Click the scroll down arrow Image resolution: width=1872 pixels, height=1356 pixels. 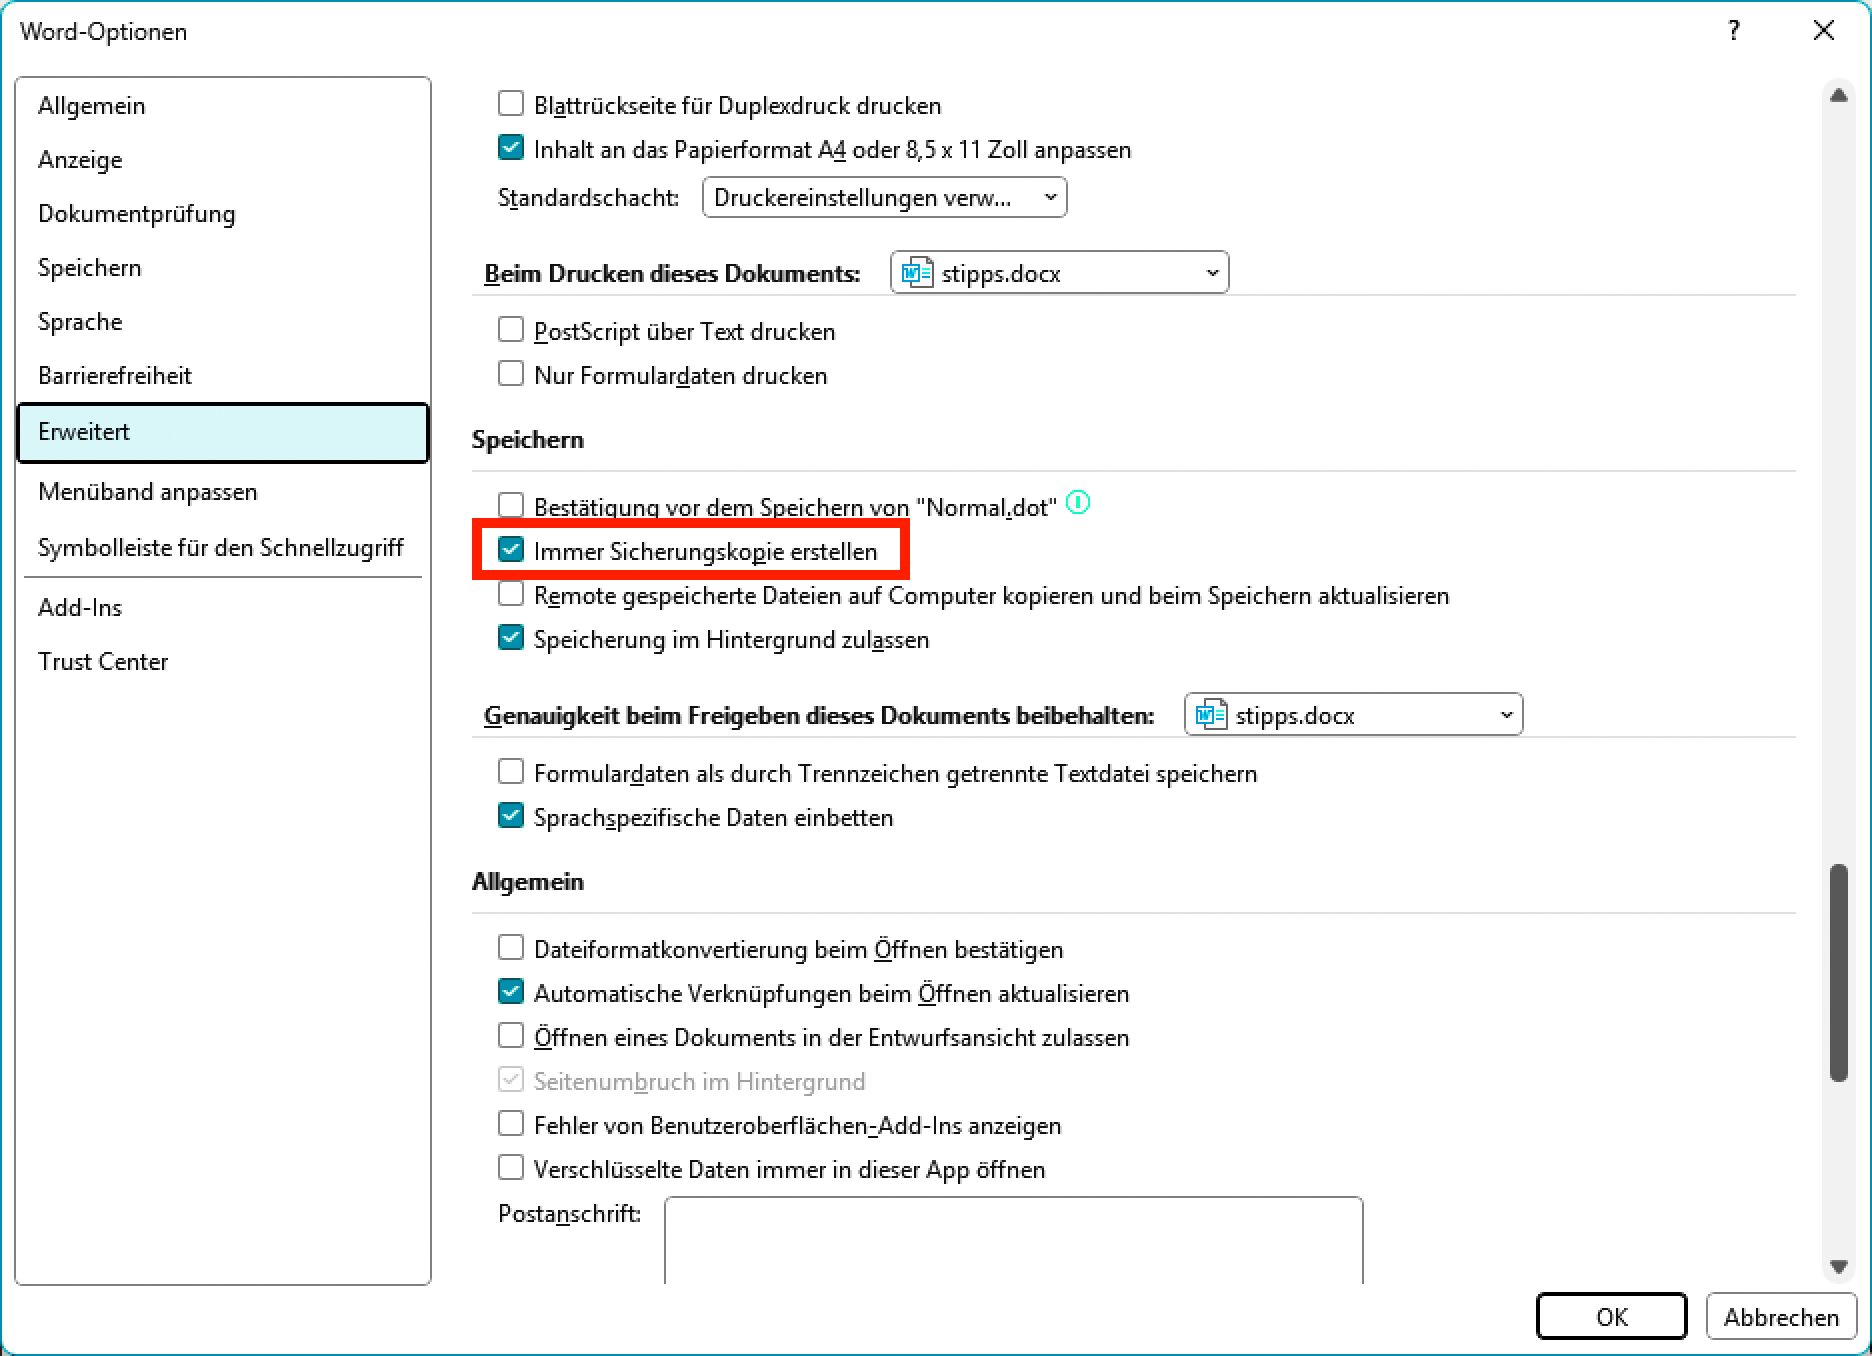click(1838, 1266)
